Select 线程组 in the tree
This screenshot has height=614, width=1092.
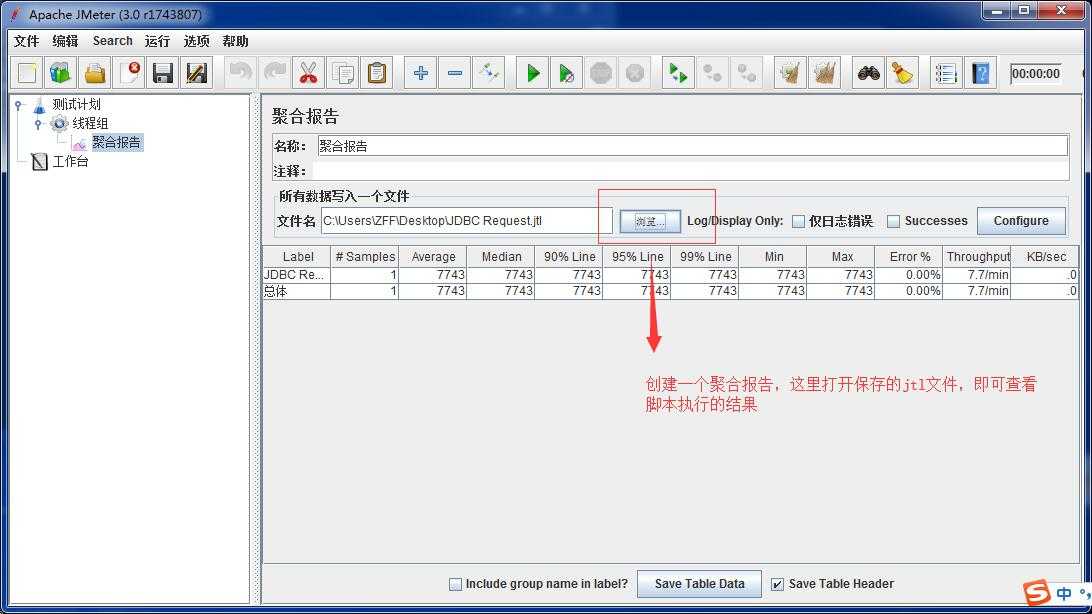90,123
